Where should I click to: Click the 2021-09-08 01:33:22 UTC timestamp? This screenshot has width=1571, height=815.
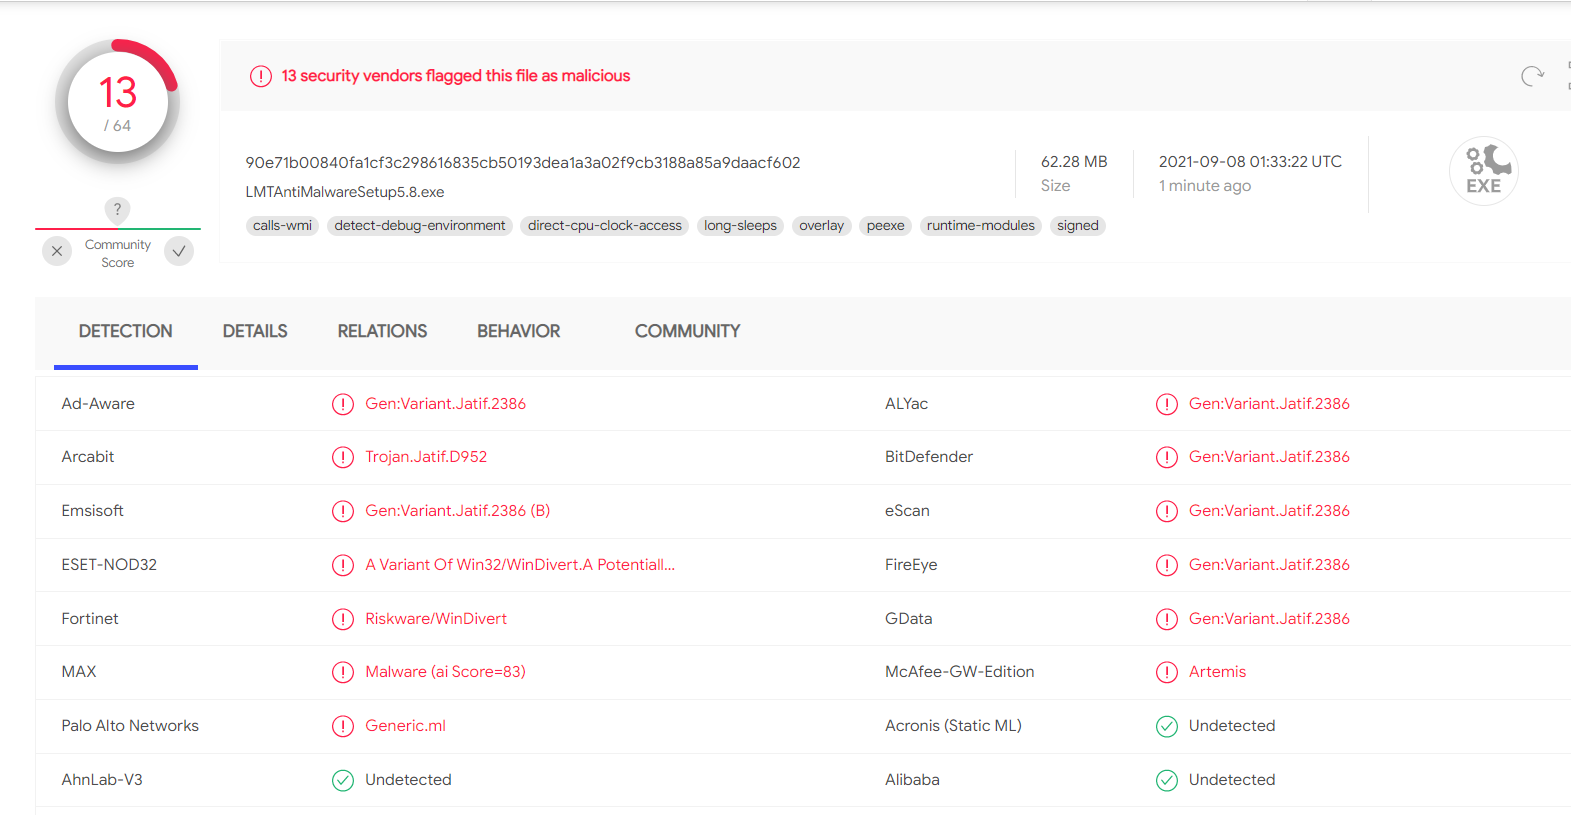[x=1250, y=162]
